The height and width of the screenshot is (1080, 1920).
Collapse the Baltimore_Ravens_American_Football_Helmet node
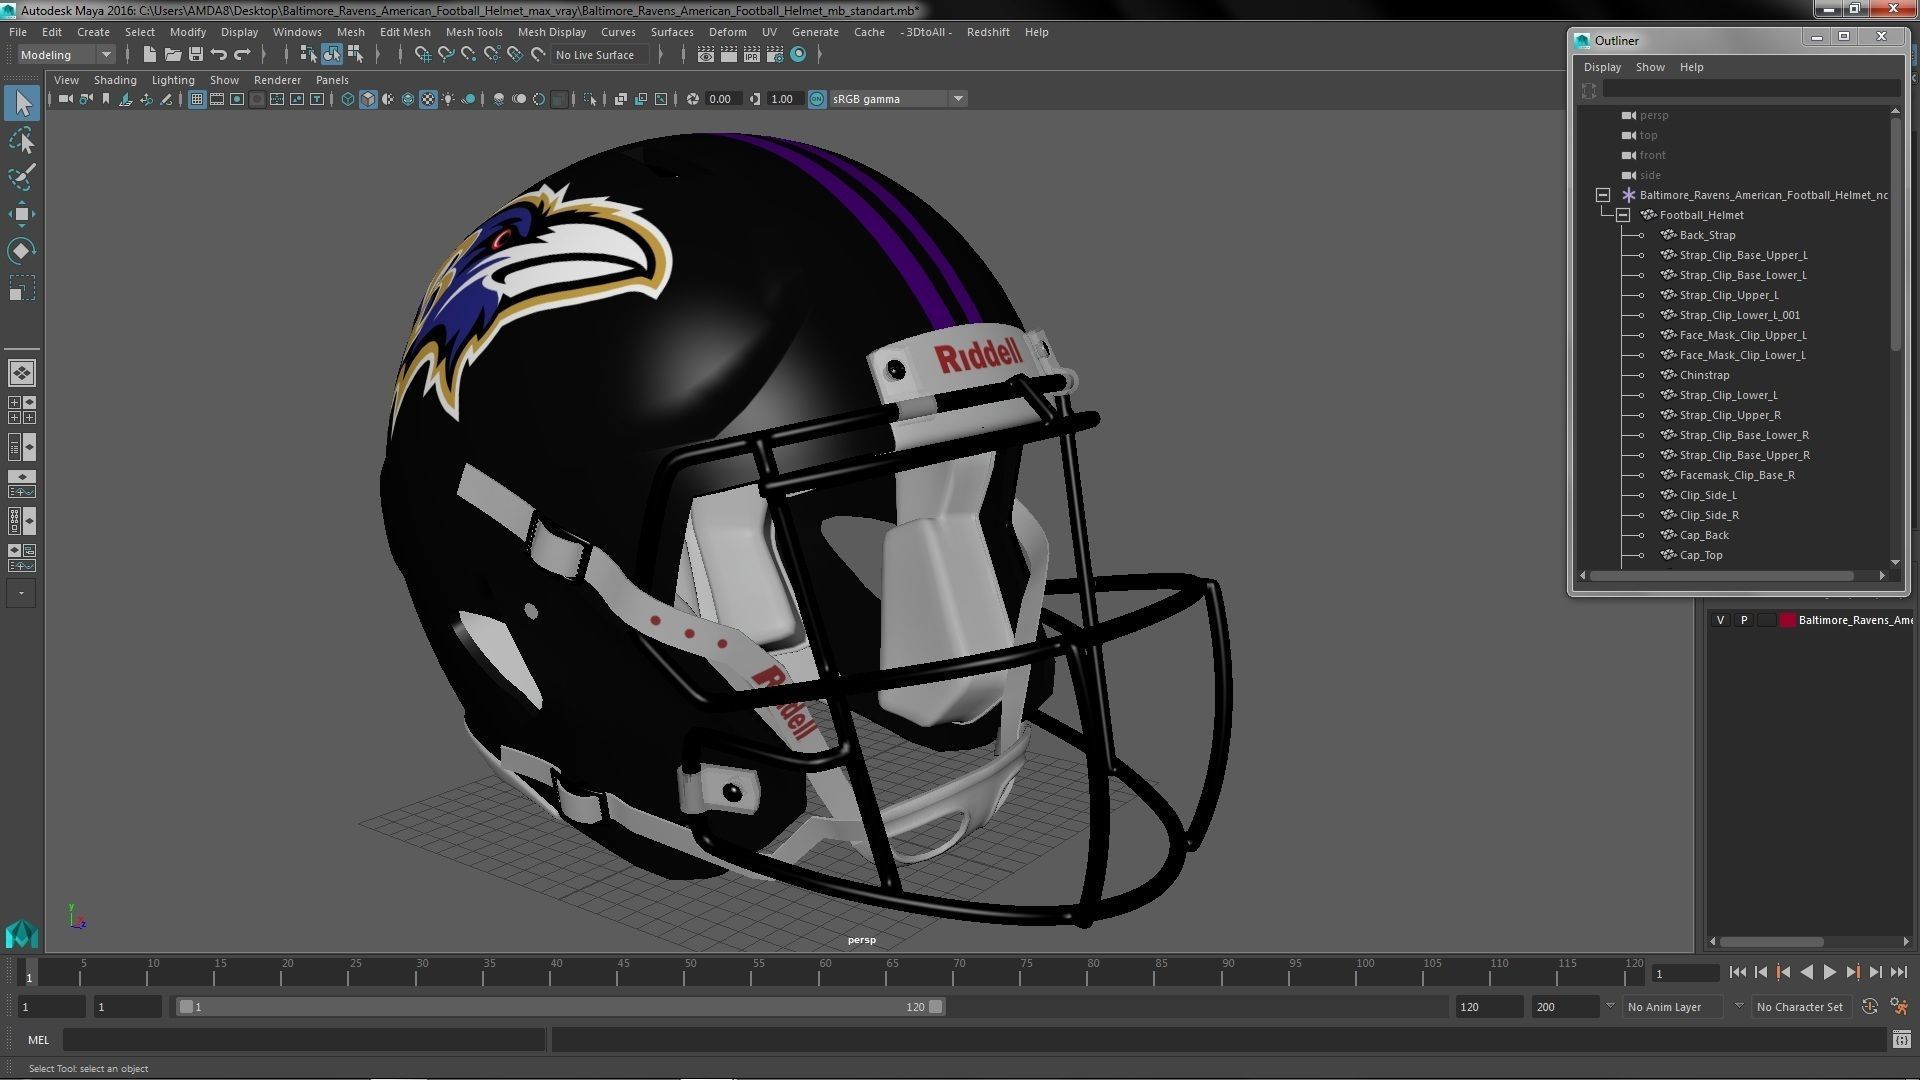point(1603,195)
